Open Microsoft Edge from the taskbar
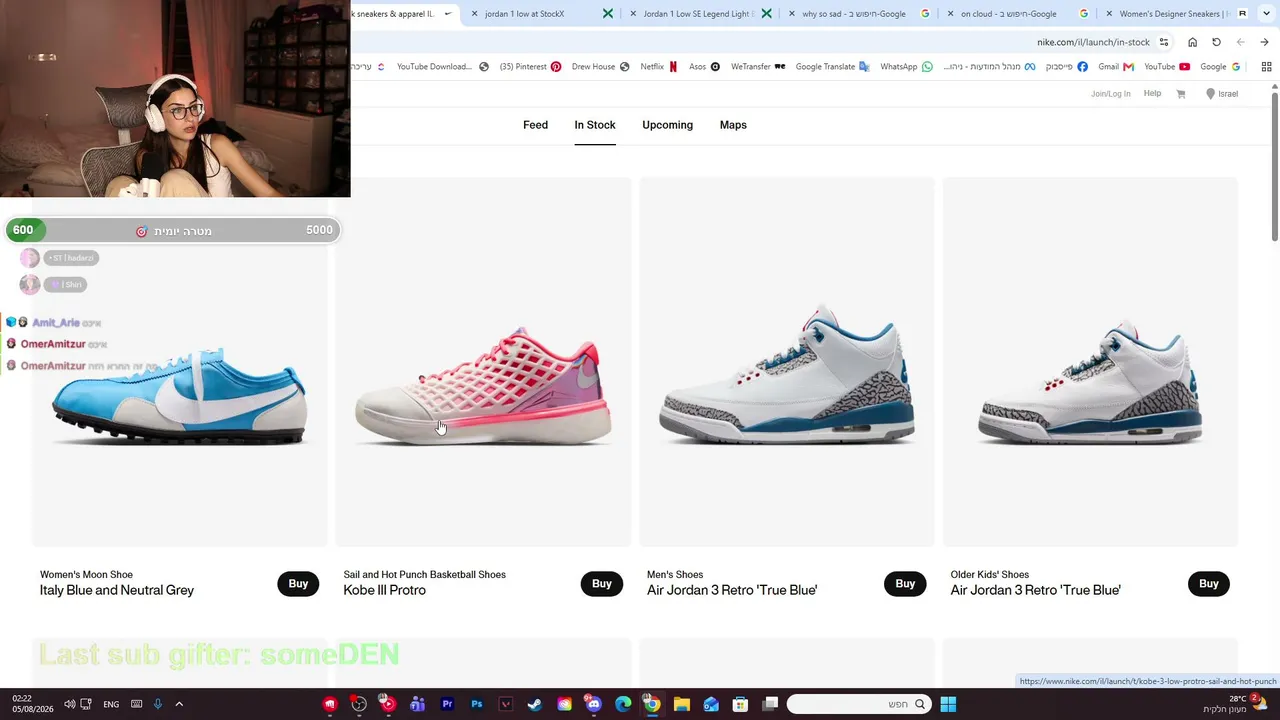This screenshot has height=720, width=1280. tap(623, 704)
